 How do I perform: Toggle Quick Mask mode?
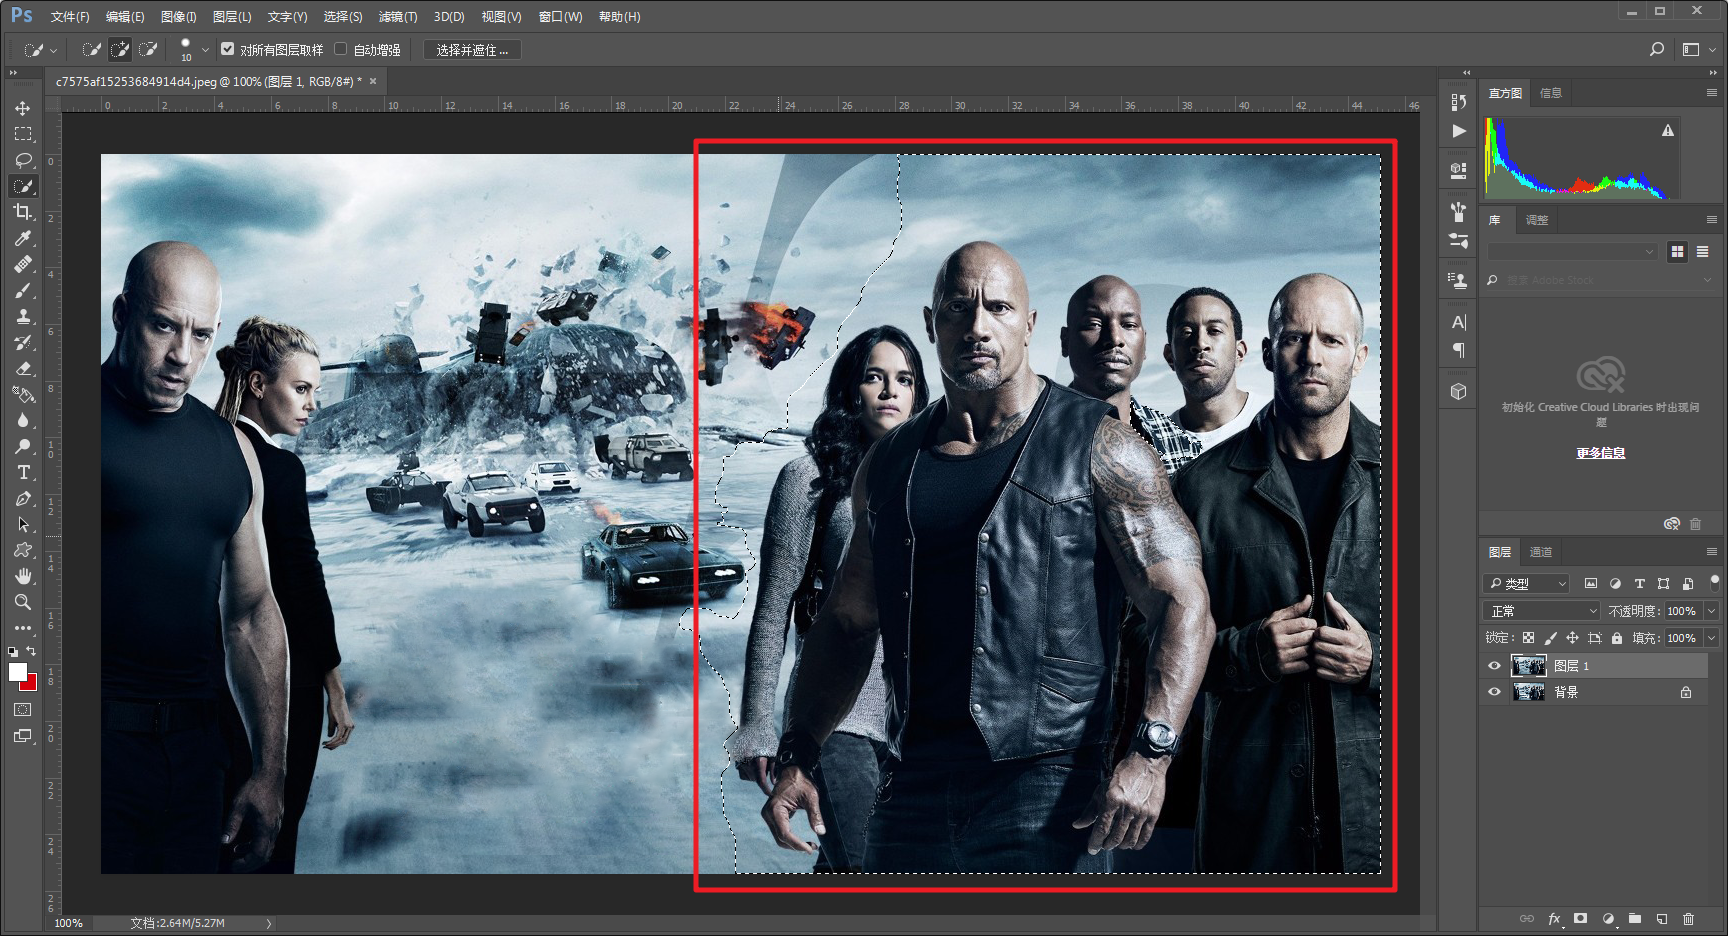coord(23,710)
